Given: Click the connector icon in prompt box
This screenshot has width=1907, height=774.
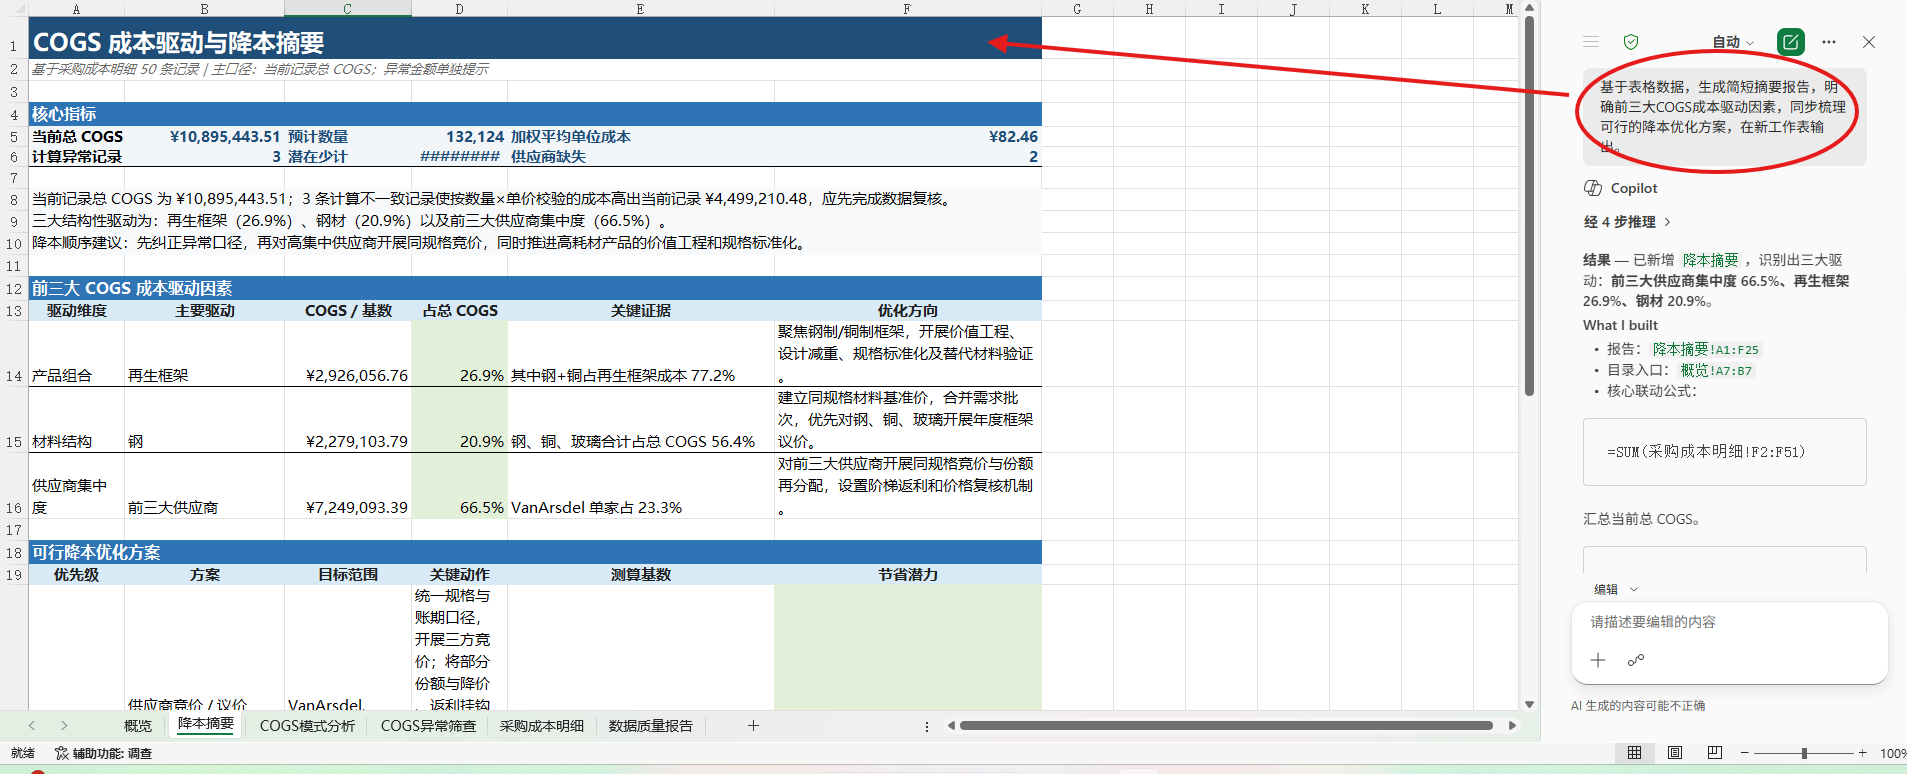Looking at the screenshot, I should 1636,660.
